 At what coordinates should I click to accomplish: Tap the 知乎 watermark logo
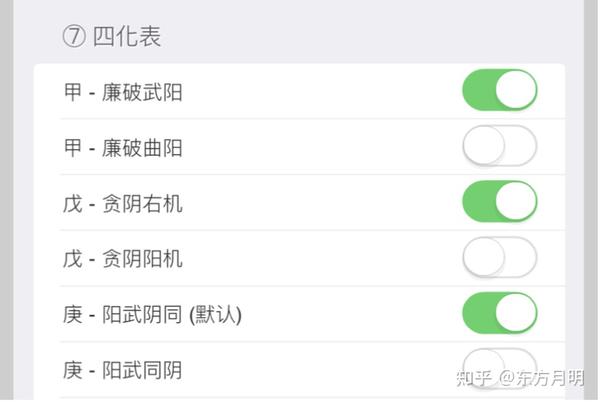473,378
